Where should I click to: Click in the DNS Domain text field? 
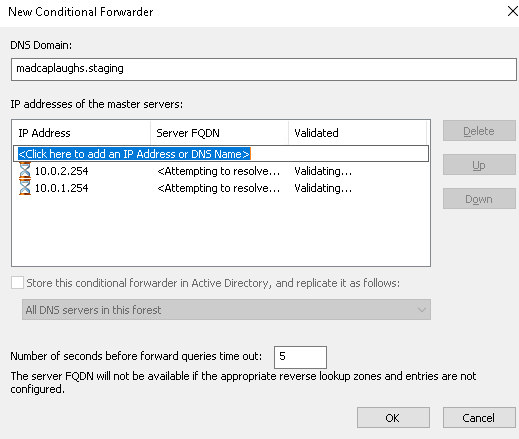(x=264, y=69)
